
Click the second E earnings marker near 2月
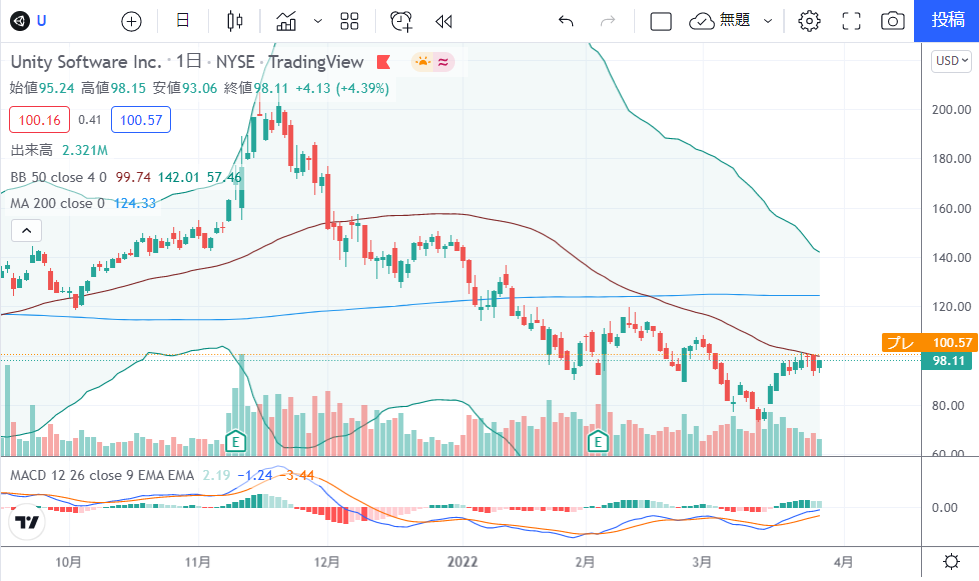tap(598, 442)
